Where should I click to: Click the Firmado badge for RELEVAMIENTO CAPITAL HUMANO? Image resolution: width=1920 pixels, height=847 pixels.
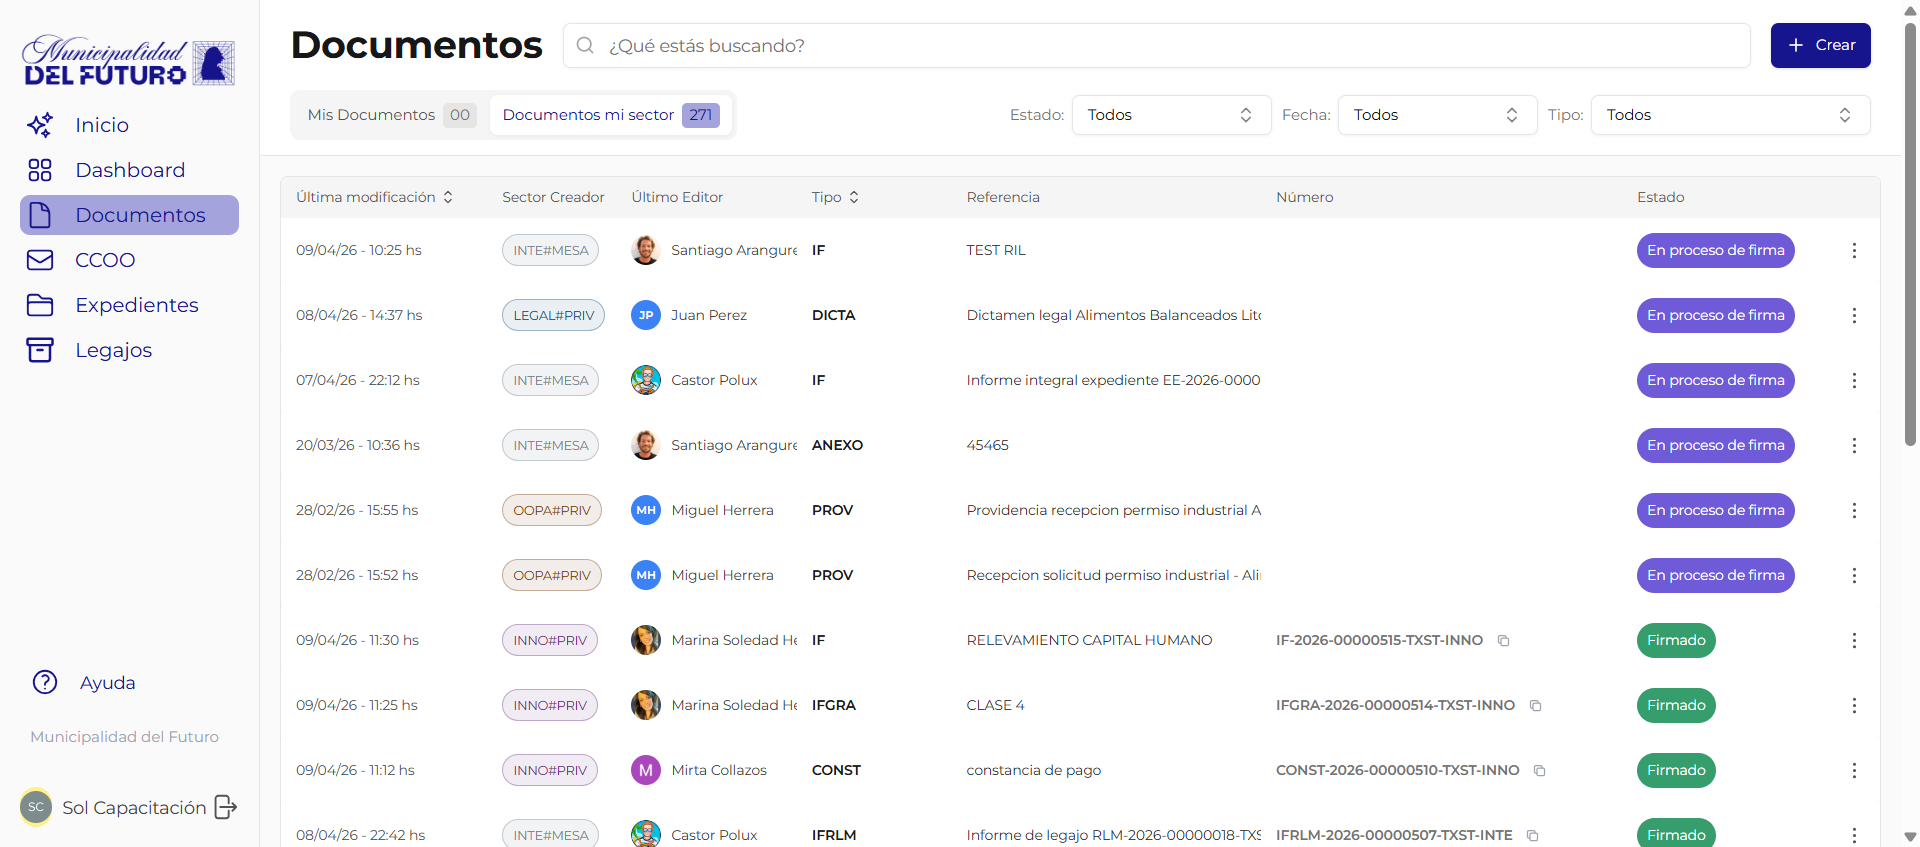point(1675,640)
